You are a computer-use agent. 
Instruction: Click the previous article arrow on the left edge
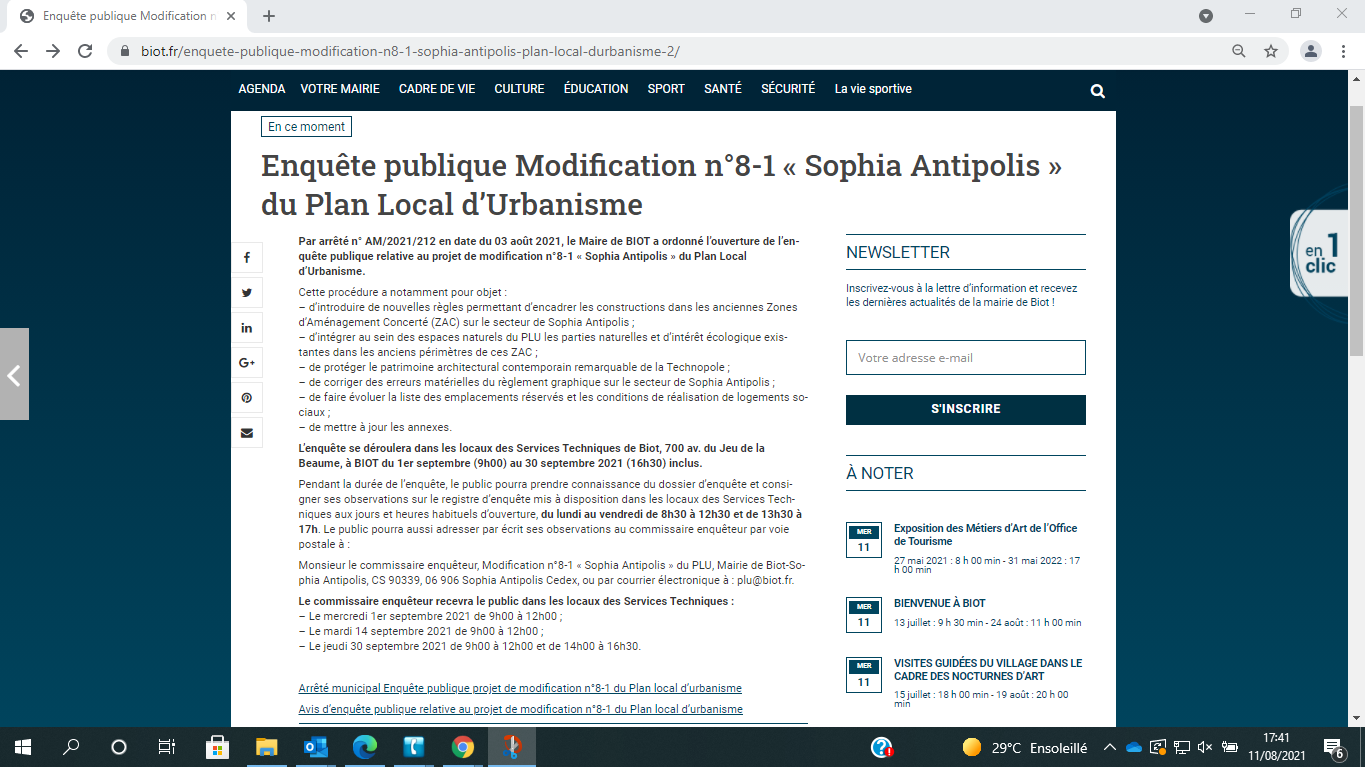(14, 375)
